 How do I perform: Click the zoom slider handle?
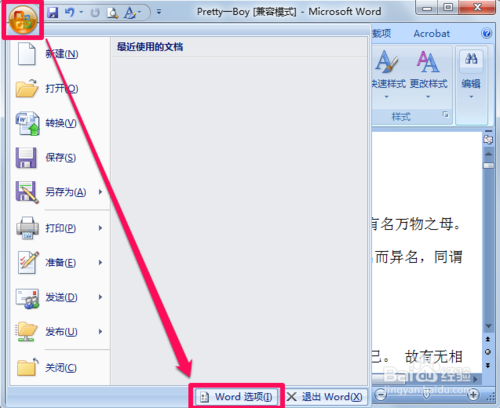[x=426, y=395]
